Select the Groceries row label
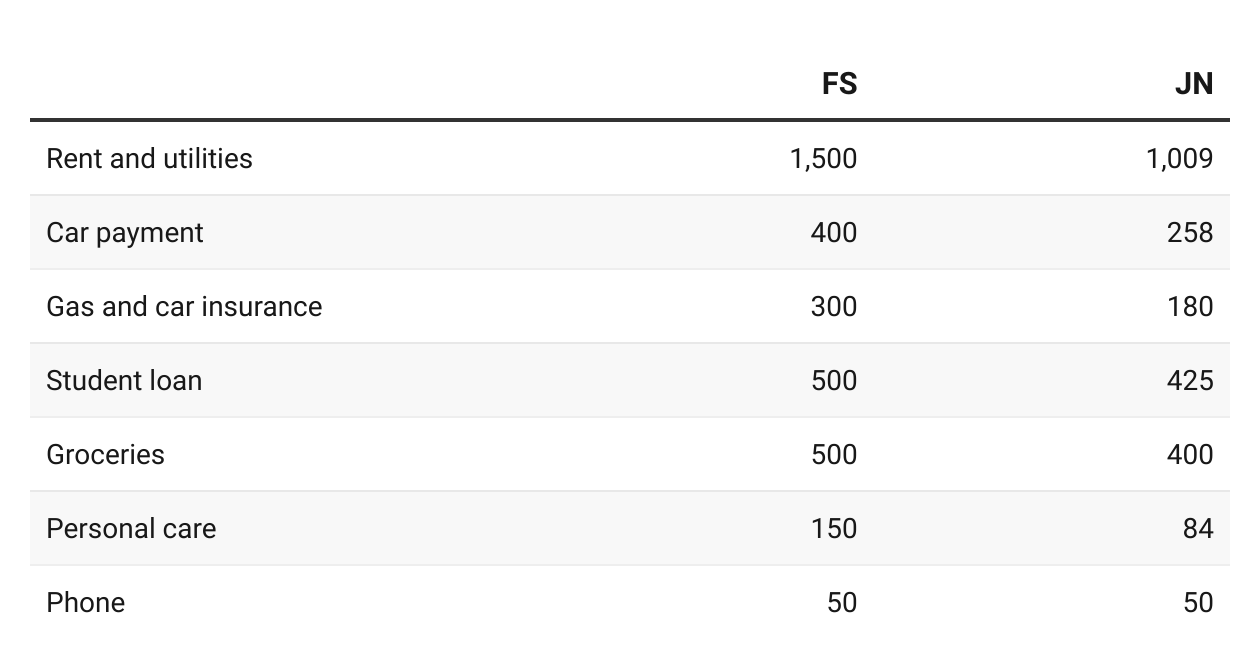Viewport: 1260px width, 660px height. coord(105,454)
